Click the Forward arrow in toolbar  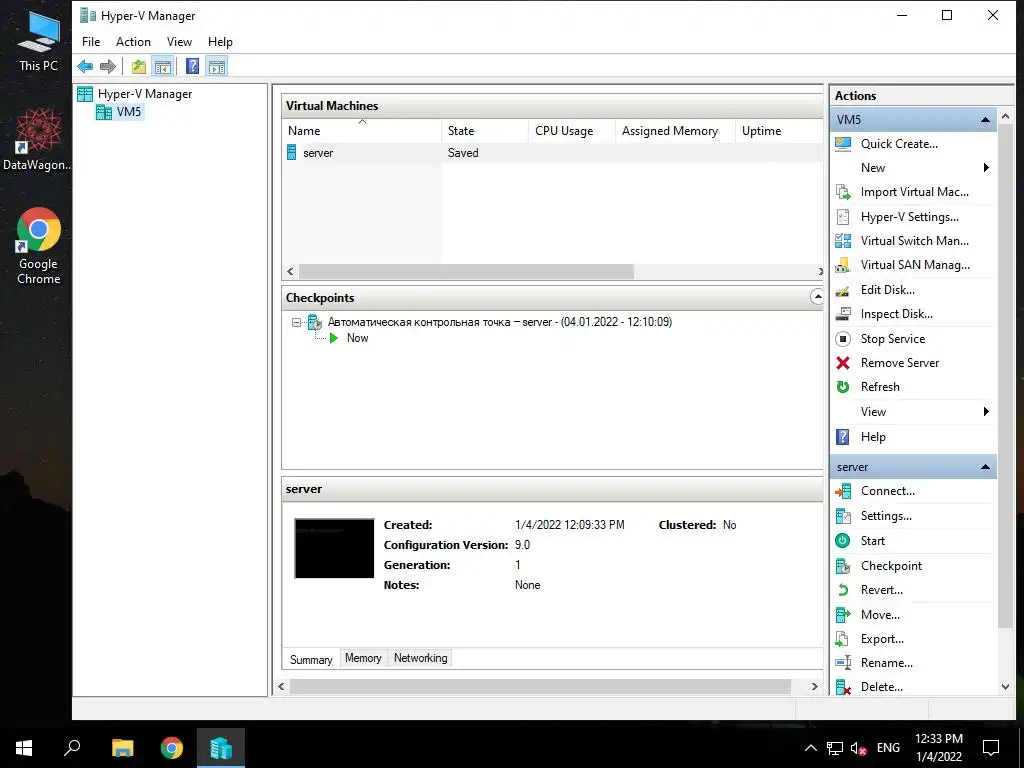108,67
